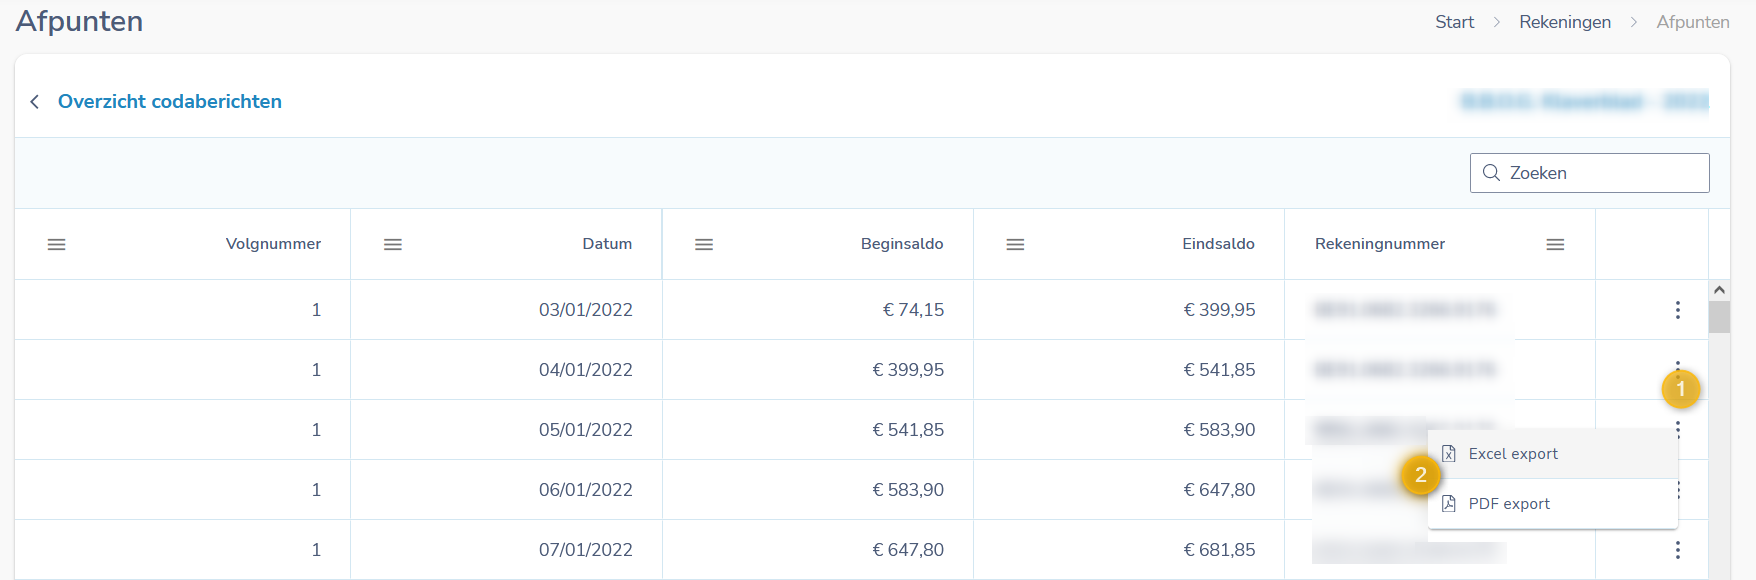Image resolution: width=1756 pixels, height=580 pixels.
Task: Sort by the Beginsaldo column header
Action: click(x=901, y=244)
